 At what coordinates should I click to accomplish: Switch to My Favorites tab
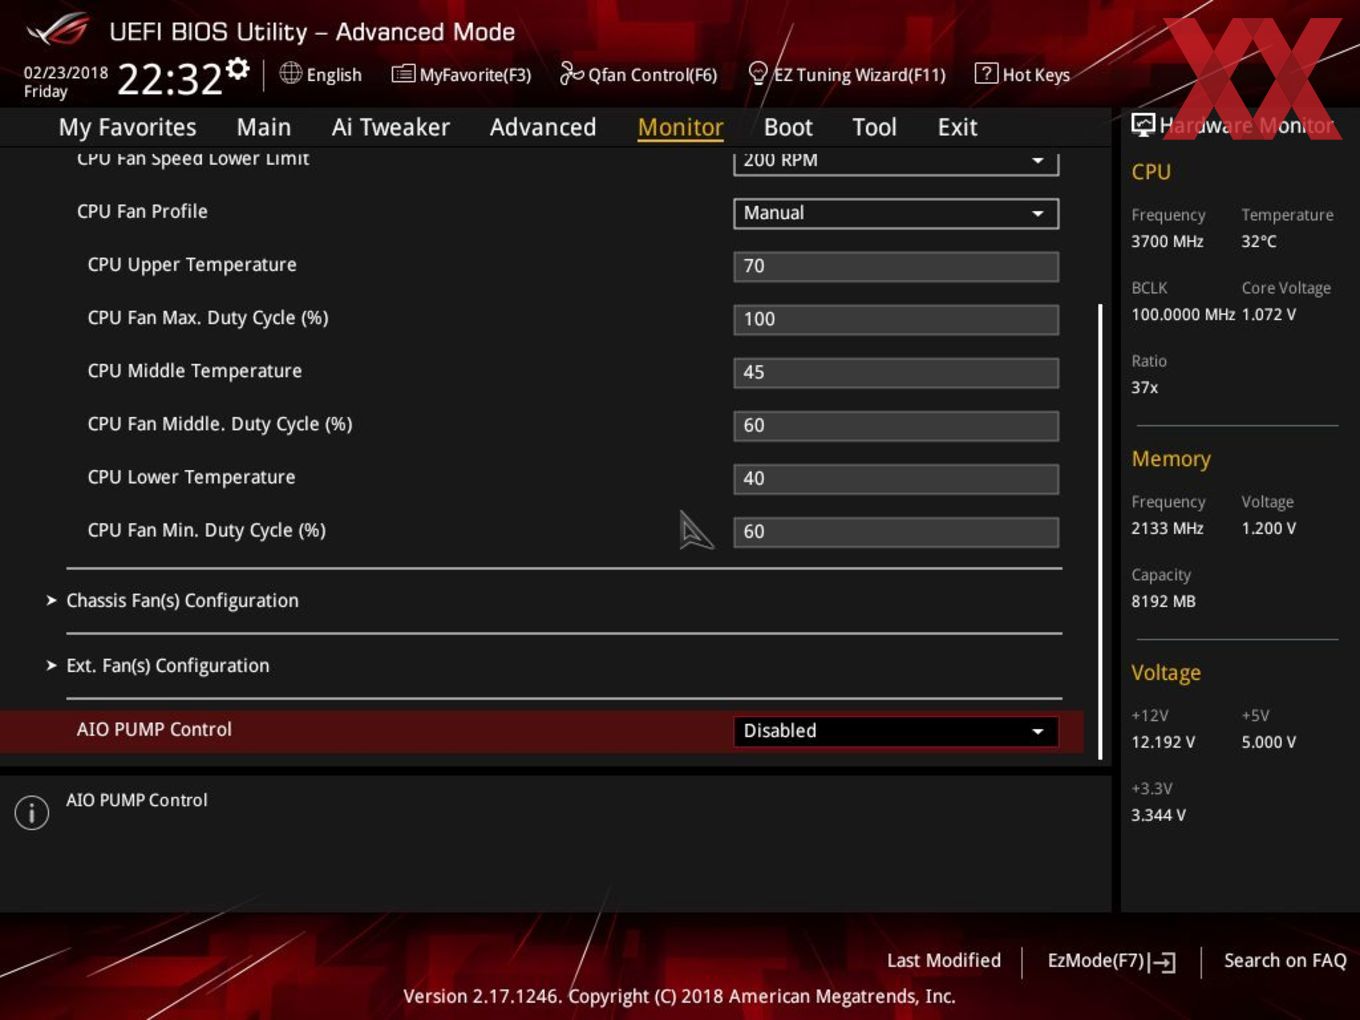(x=127, y=127)
